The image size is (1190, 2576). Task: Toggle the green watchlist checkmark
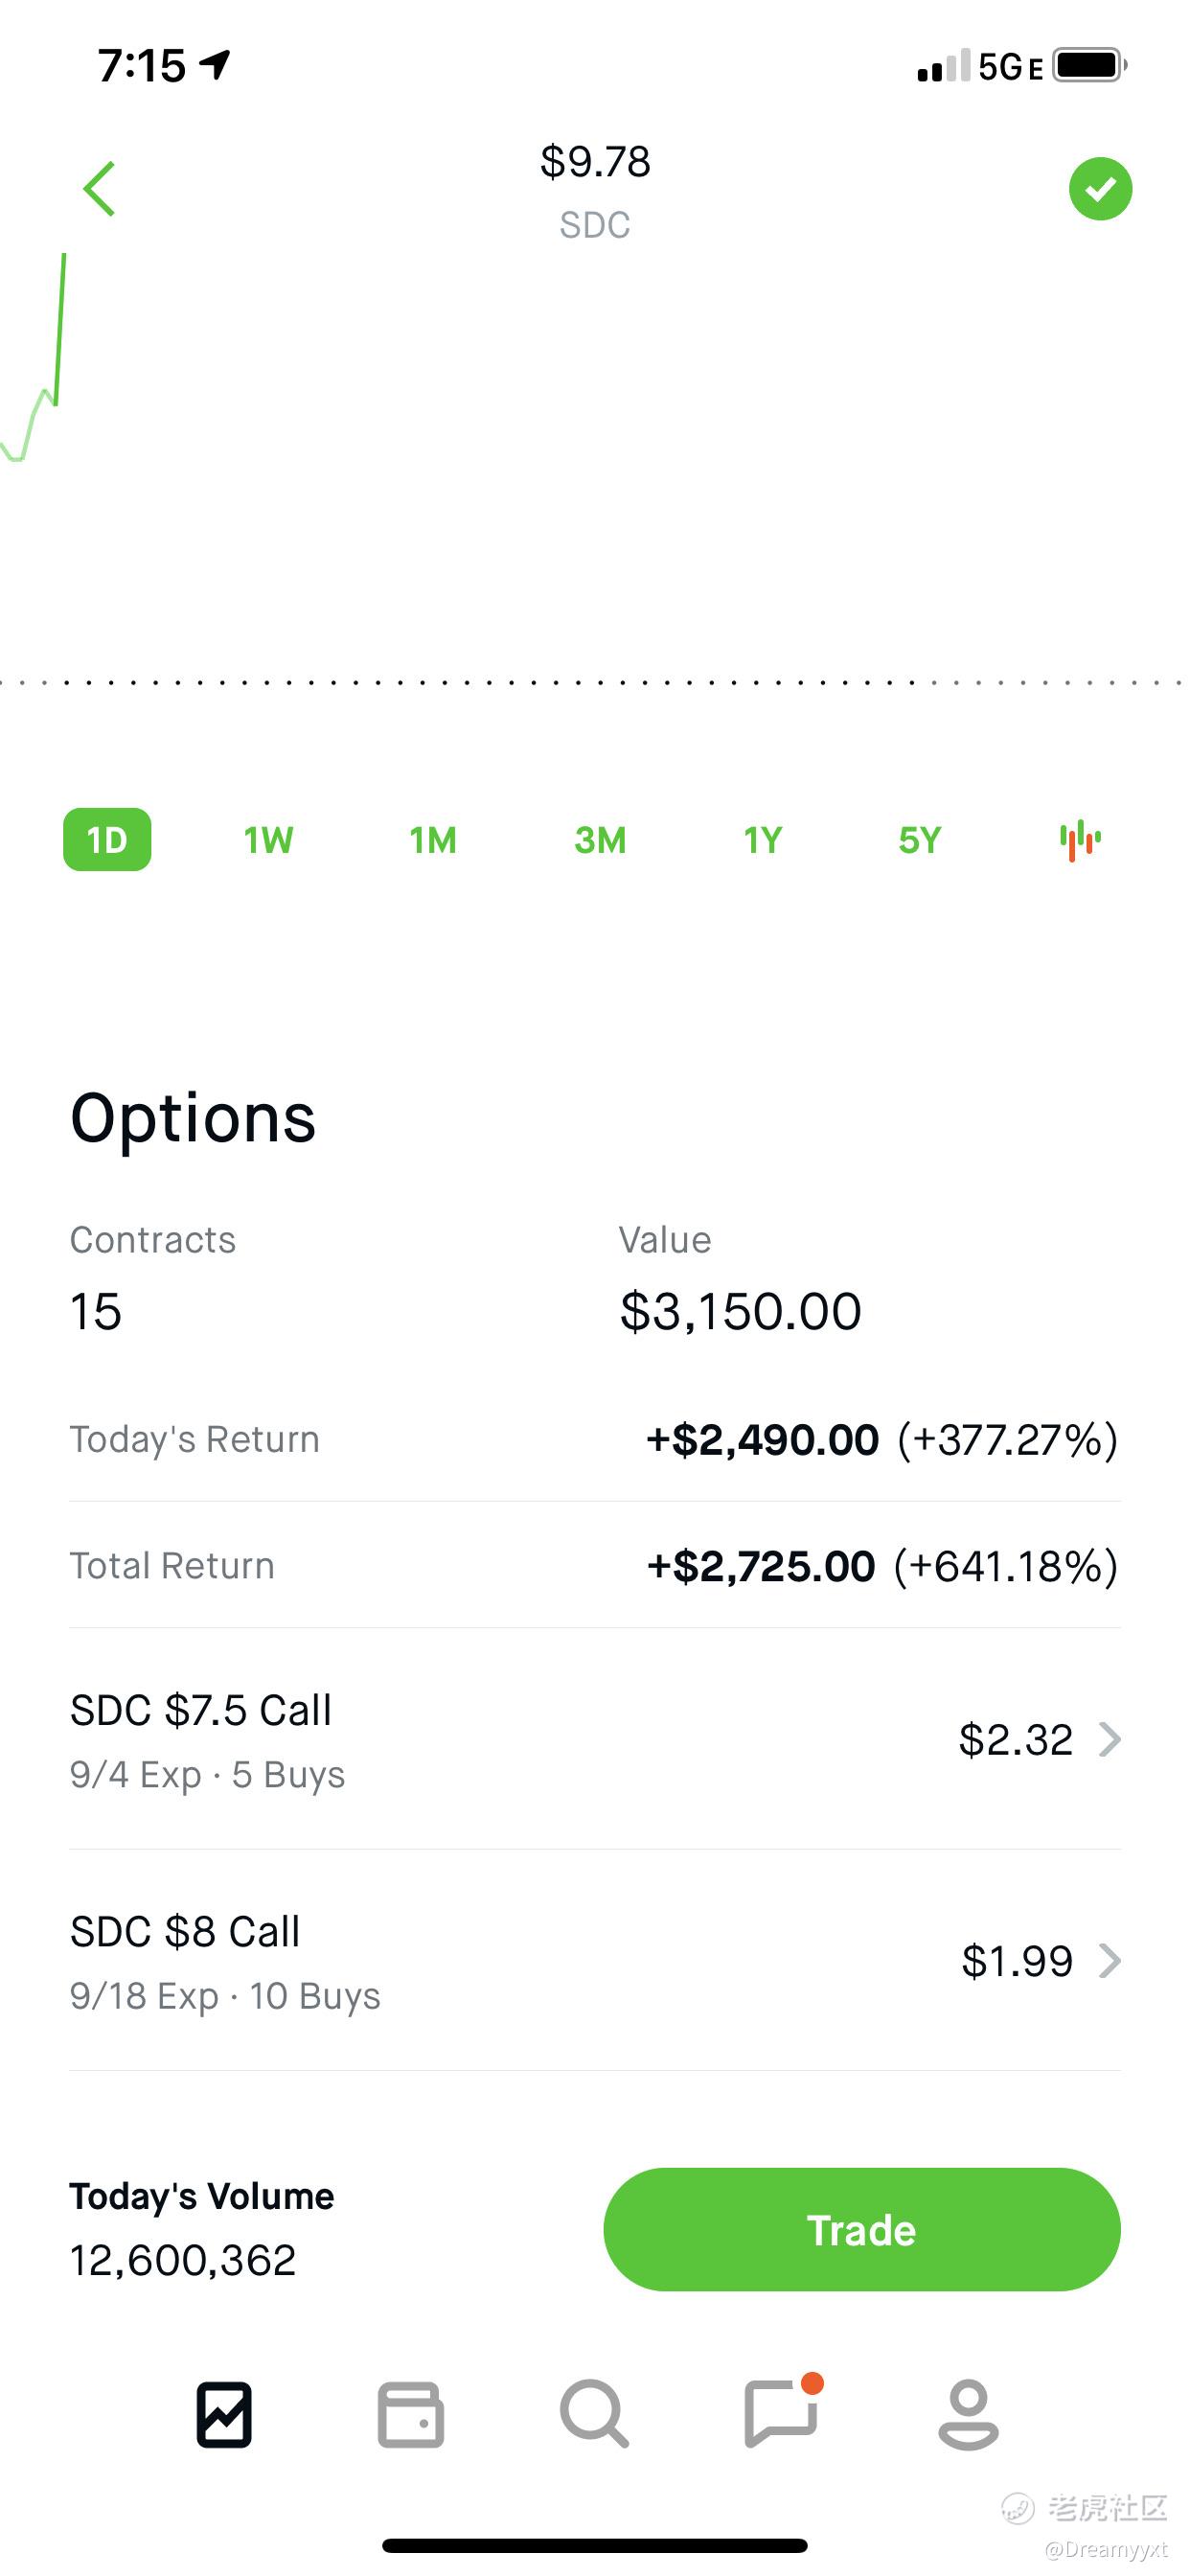1100,188
